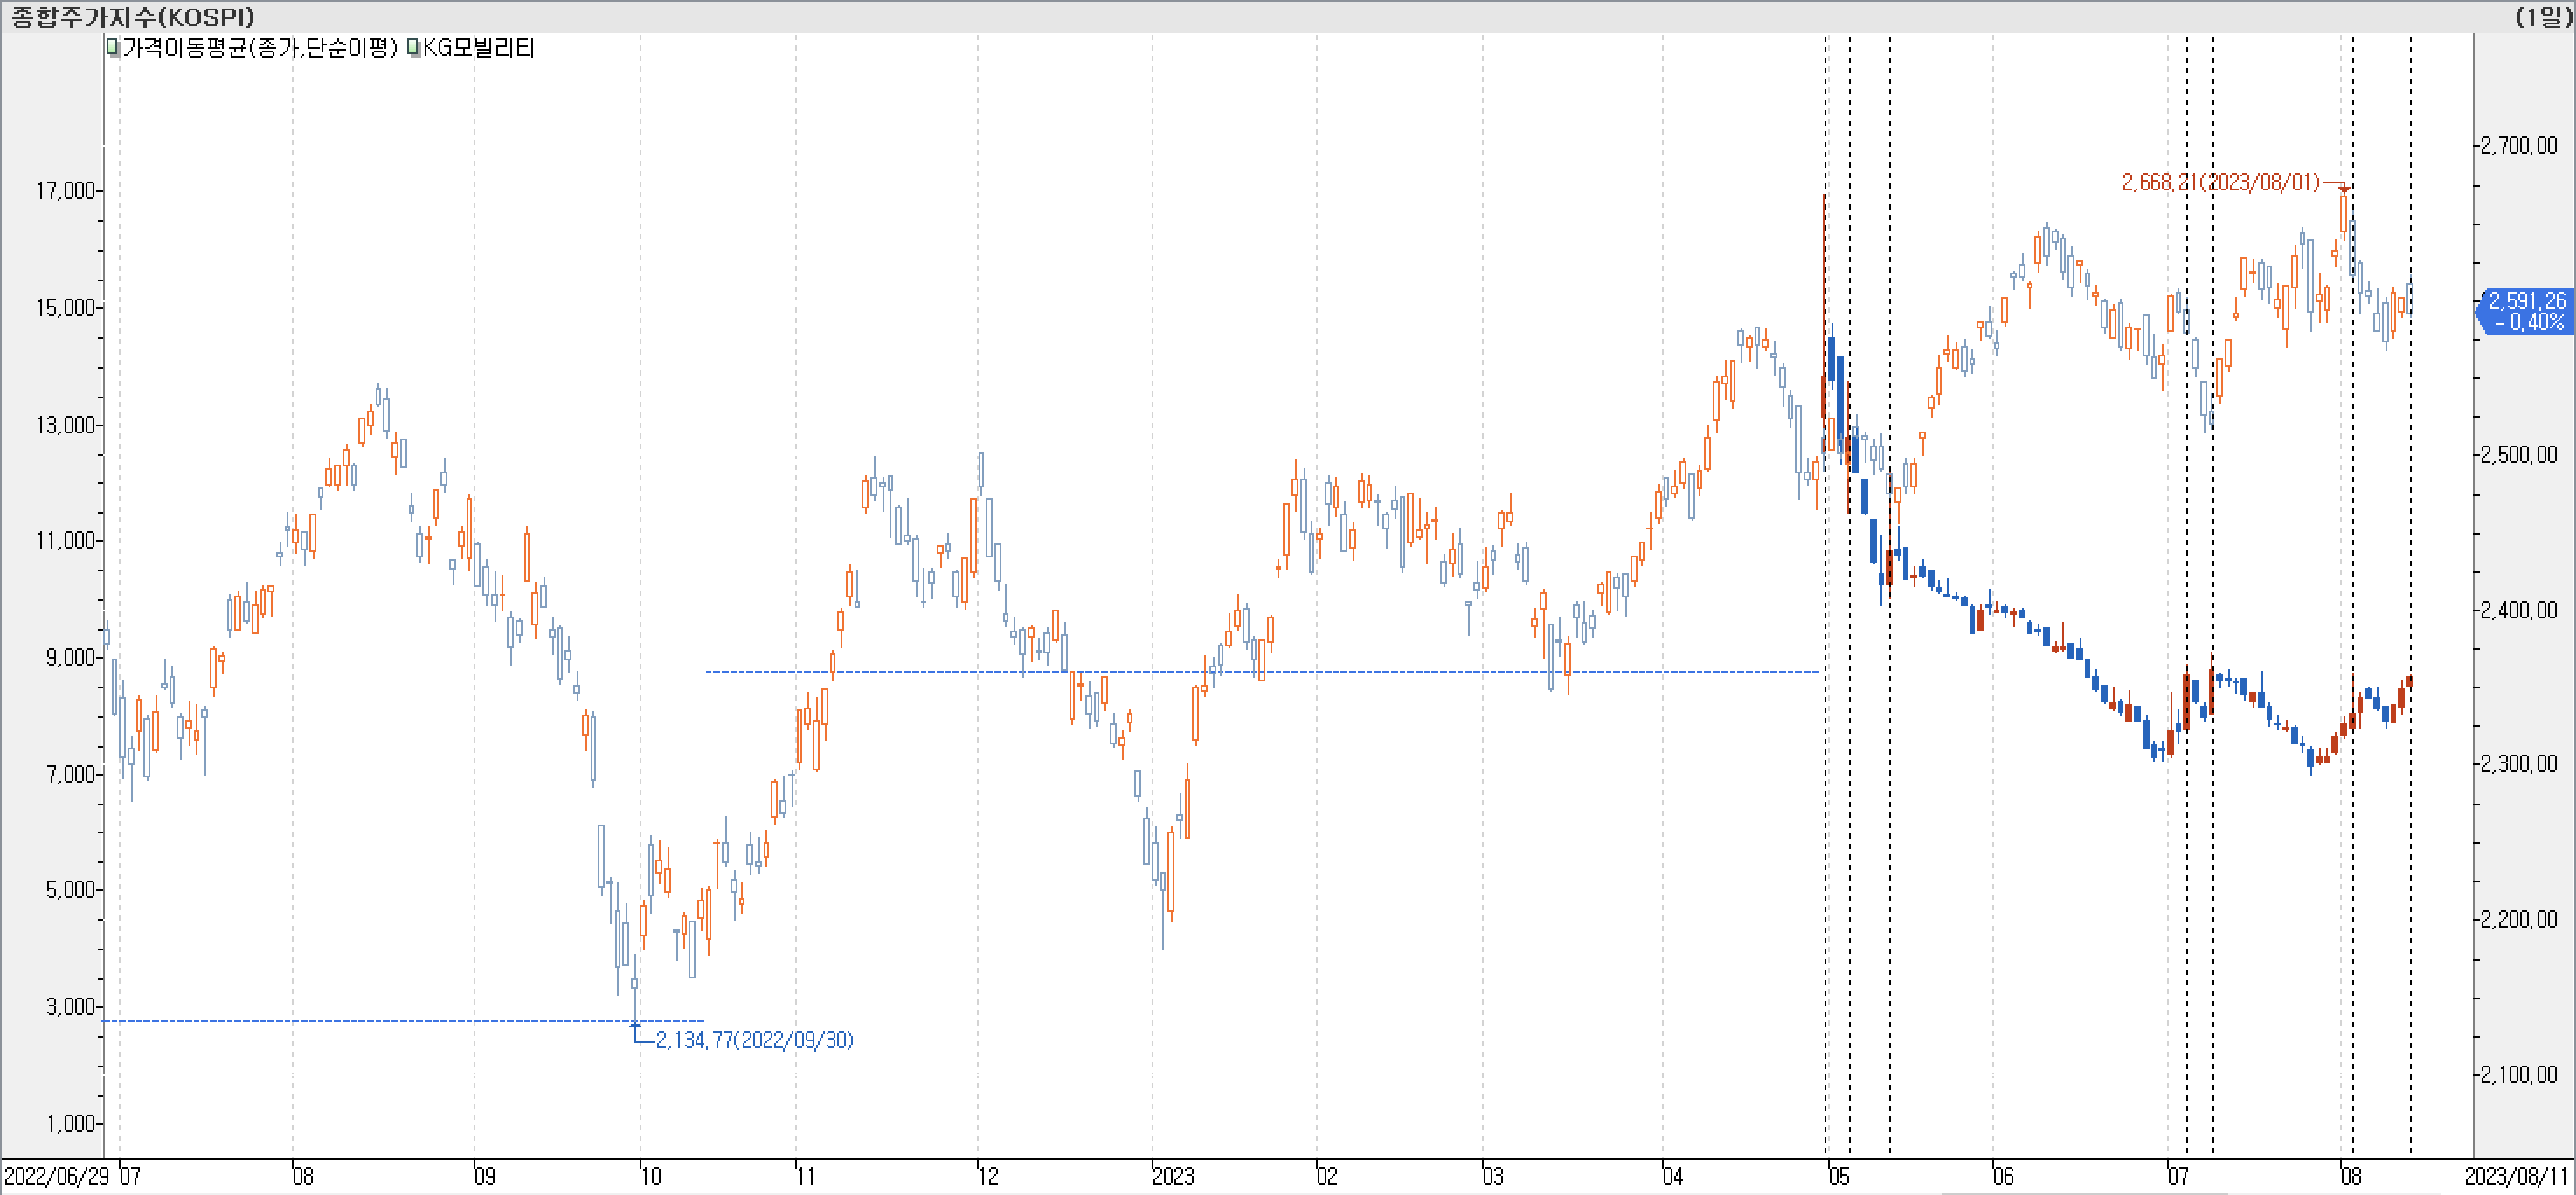Click the 2023 year marker on time axis
Image resolution: width=2576 pixels, height=1195 pixels.
[1174, 1176]
